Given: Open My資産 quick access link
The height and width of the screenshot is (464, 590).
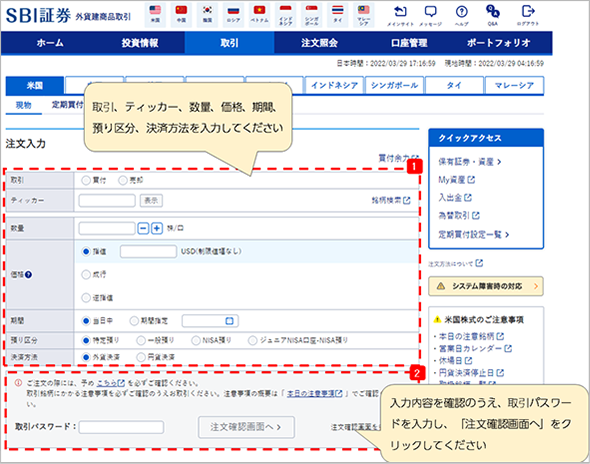Looking at the screenshot, I should pyautogui.click(x=456, y=180).
